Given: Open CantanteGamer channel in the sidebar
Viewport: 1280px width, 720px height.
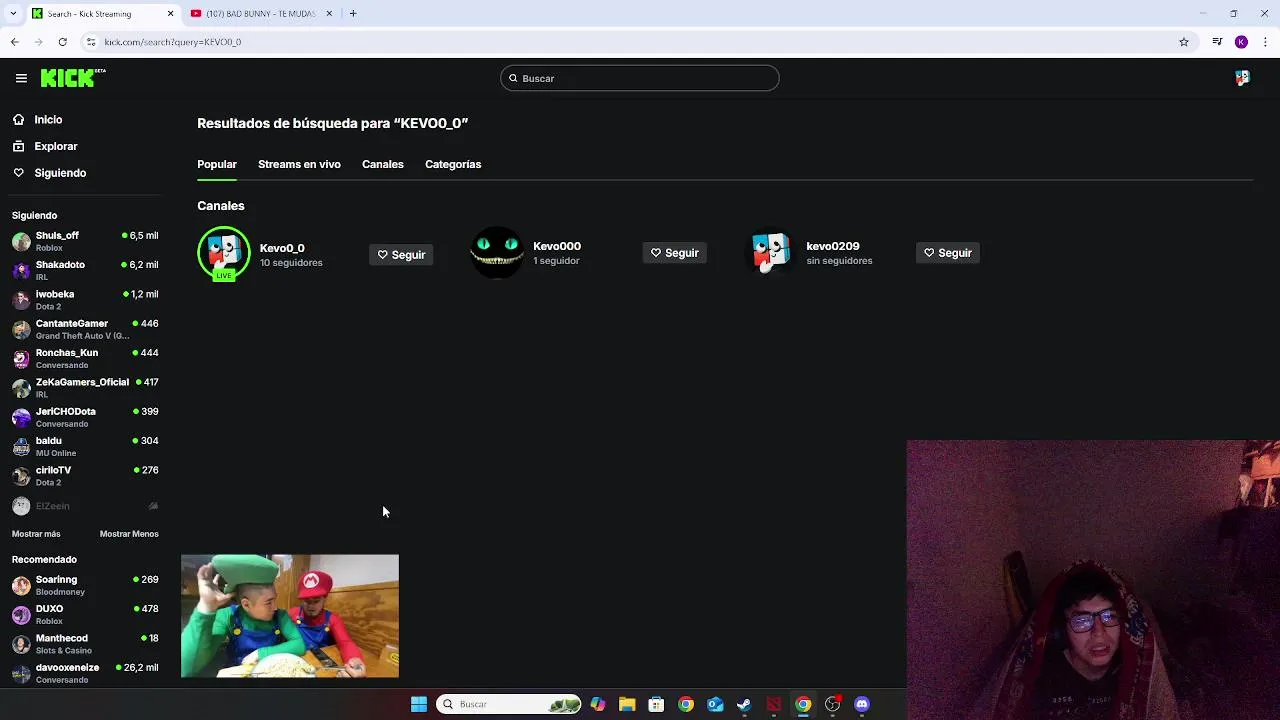Looking at the screenshot, I should point(85,329).
